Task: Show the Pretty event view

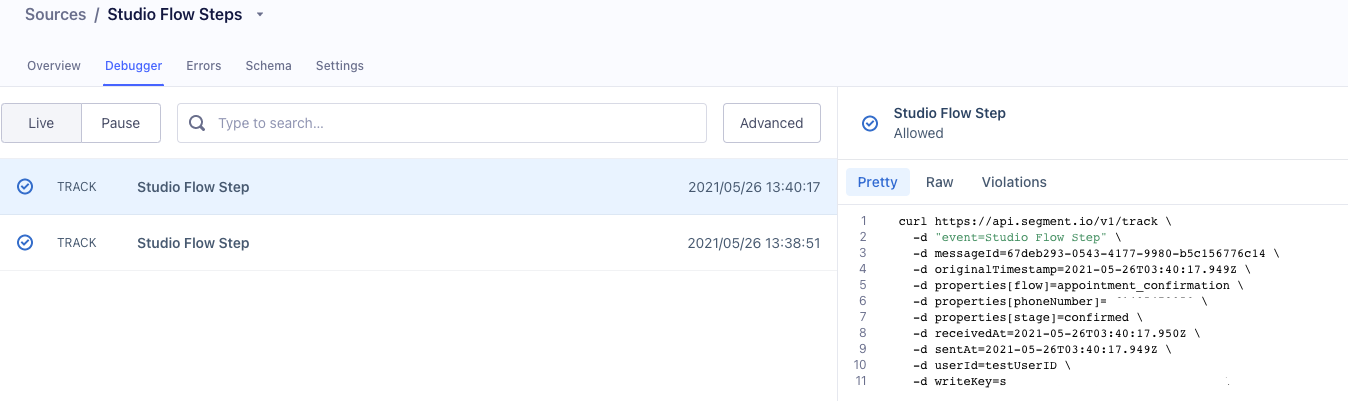Action: [x=877, y=182]
